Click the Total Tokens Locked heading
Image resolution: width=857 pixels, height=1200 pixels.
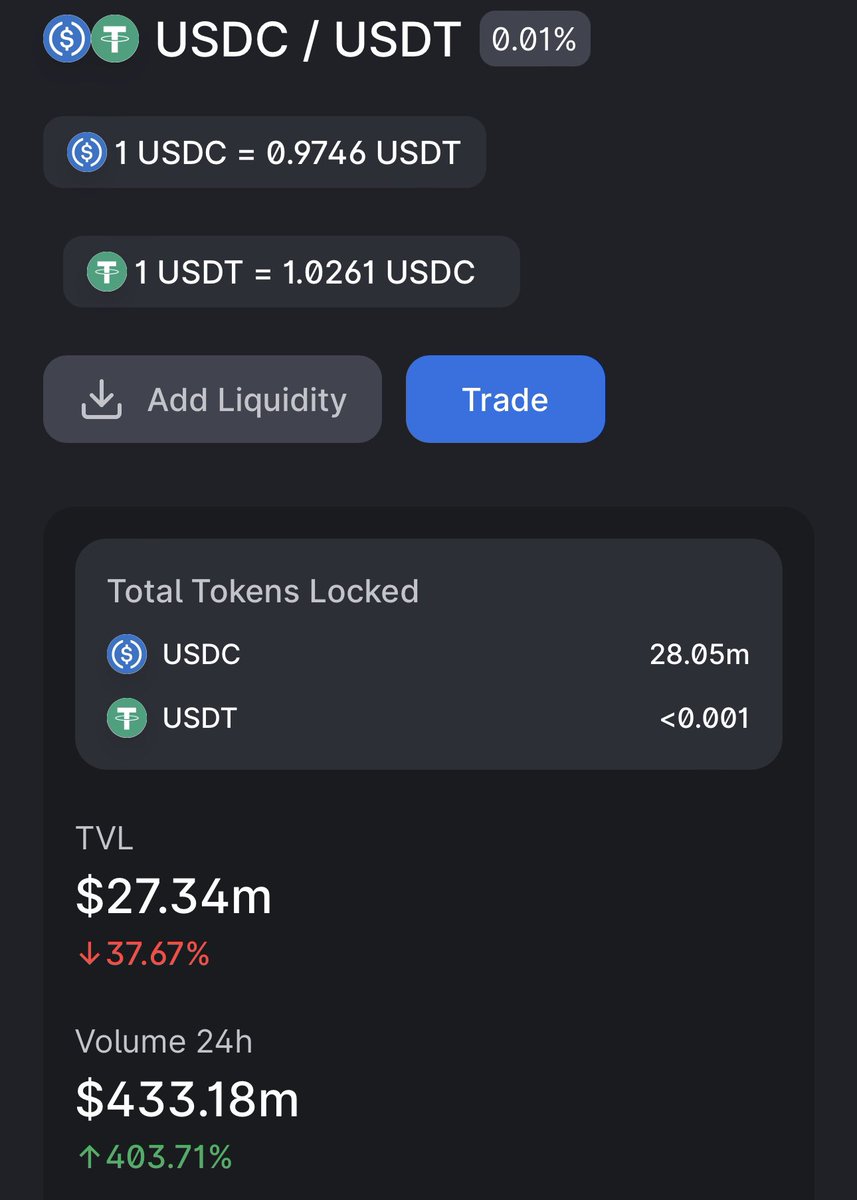(x=263, y=591)
